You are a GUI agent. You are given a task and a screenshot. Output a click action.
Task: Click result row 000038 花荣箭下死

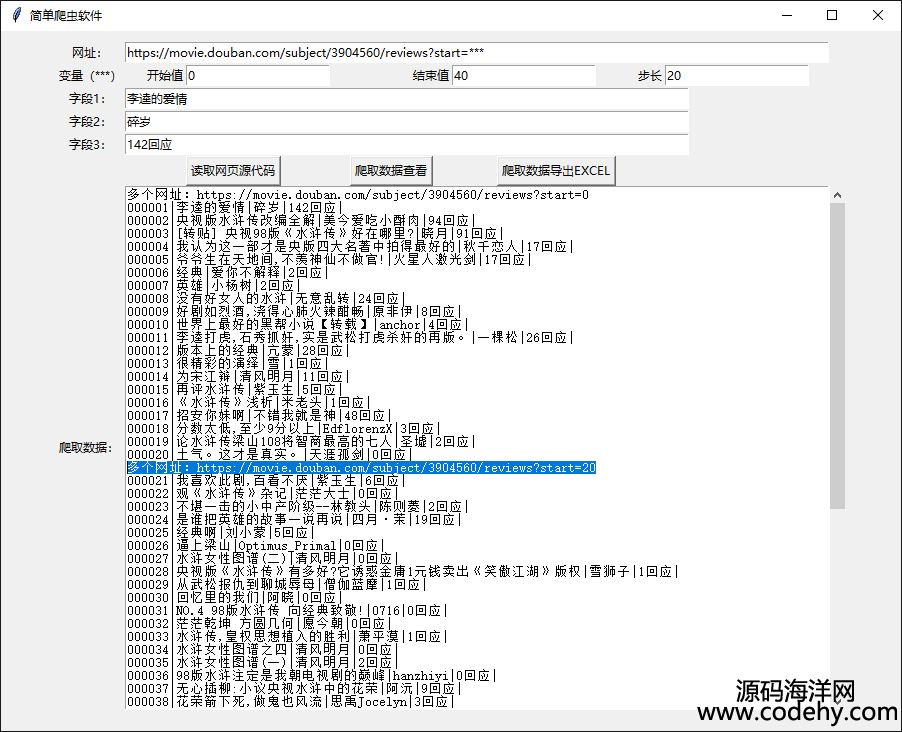click(289, 702)
